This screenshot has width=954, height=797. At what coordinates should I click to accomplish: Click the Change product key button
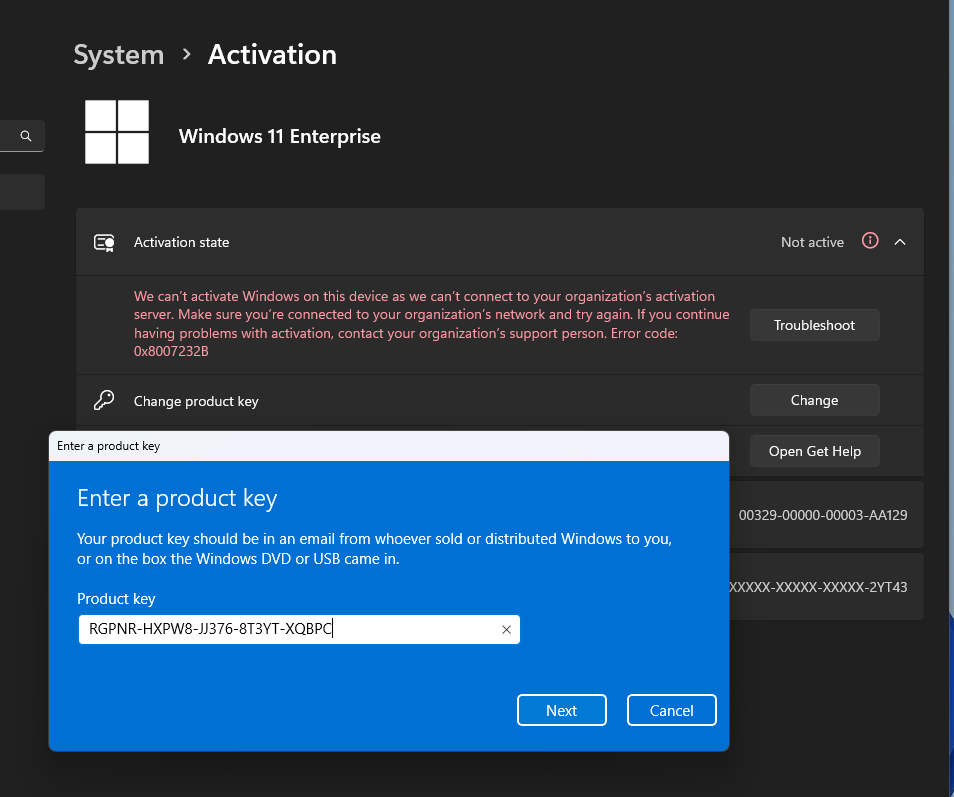[x=814, y=400]
